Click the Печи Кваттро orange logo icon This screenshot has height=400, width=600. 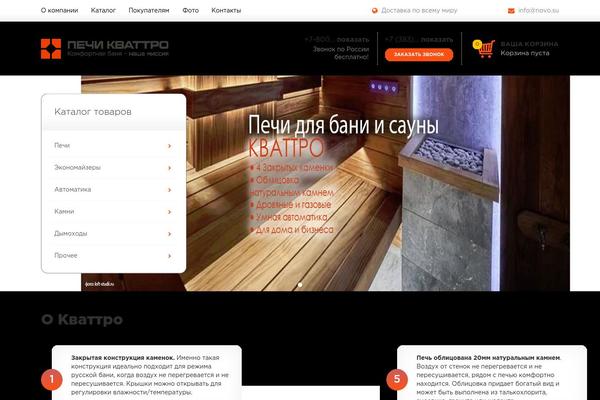[51, 49]
